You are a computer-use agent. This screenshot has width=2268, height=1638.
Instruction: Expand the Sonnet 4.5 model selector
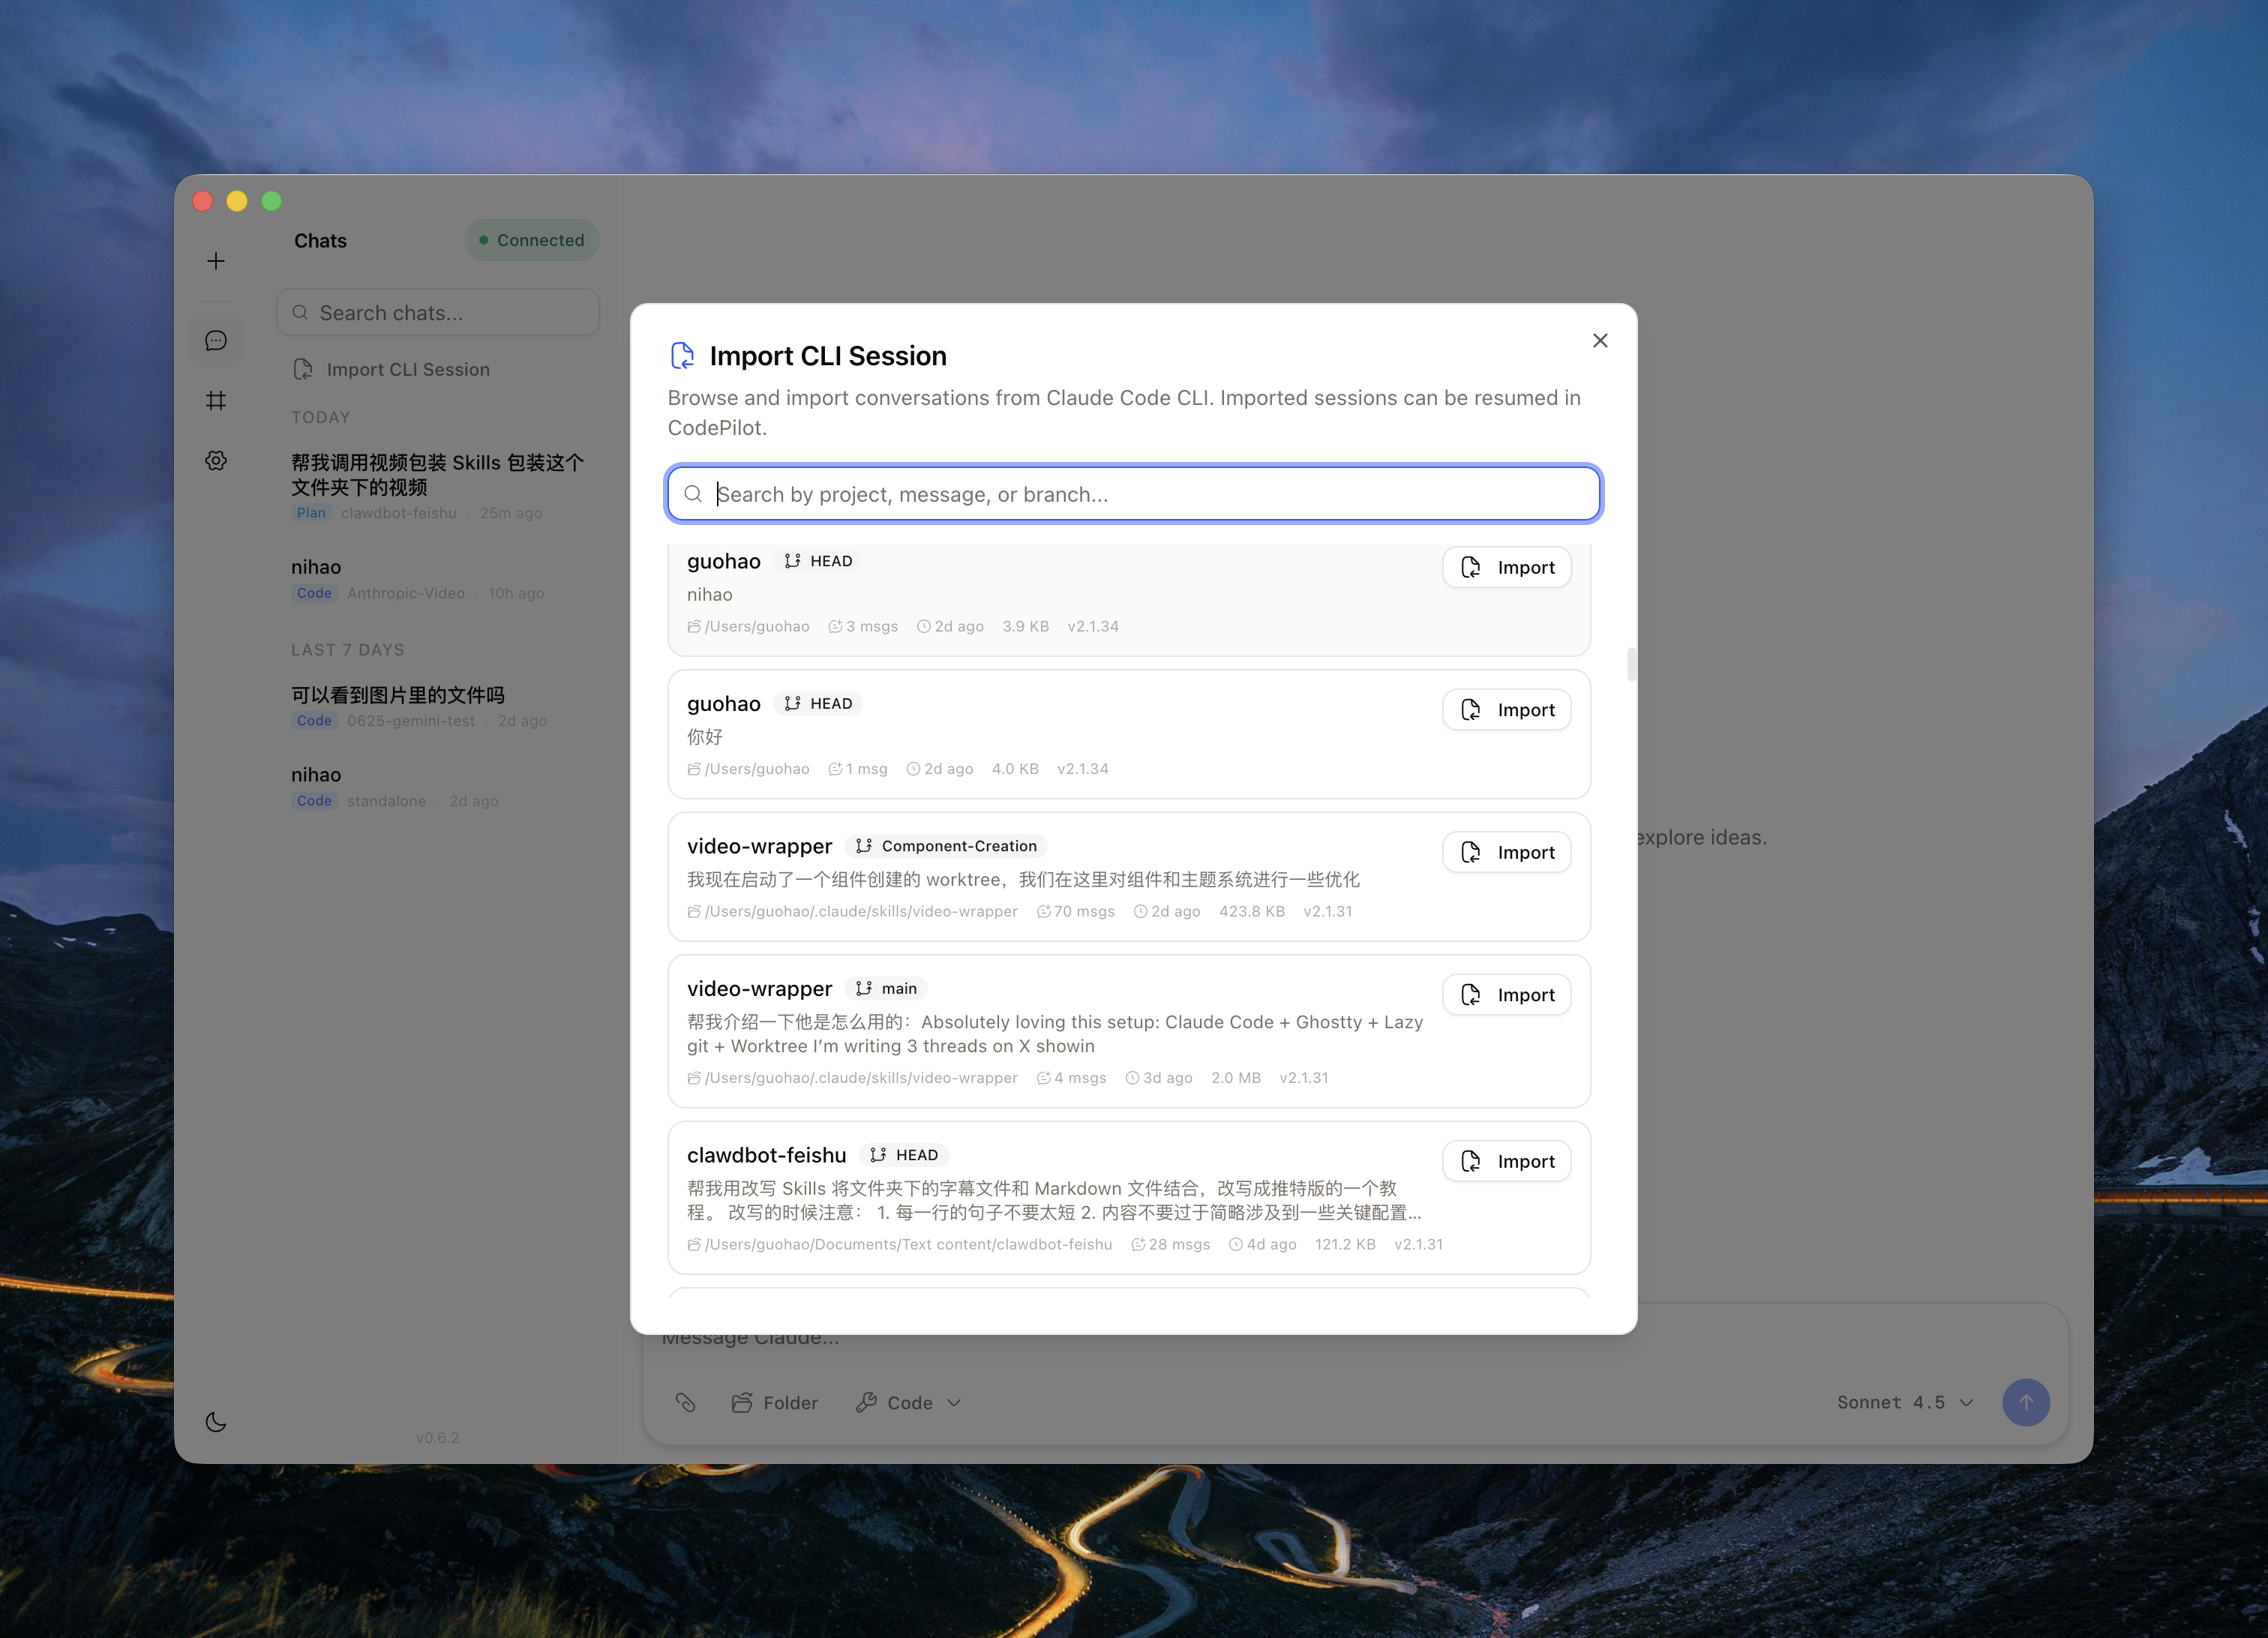[x=1905, y=1402]
